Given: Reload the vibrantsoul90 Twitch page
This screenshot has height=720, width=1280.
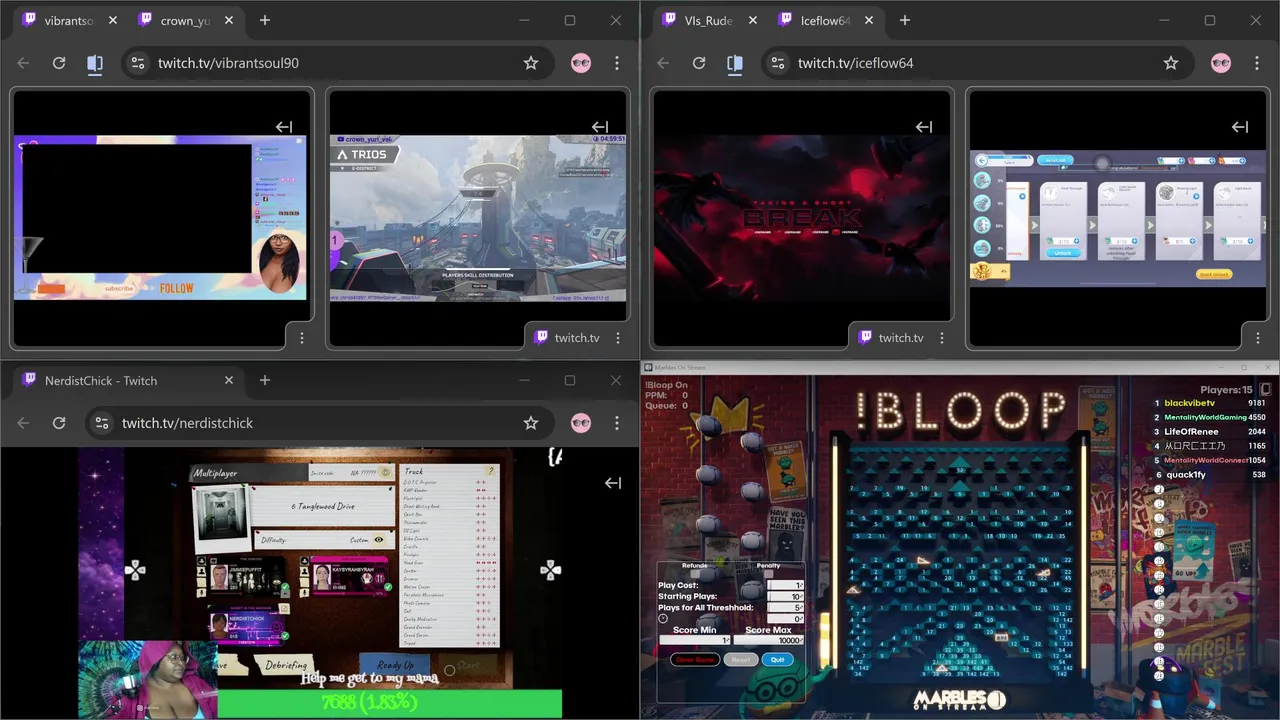Looking at the screenshot, I should [59, 63].
